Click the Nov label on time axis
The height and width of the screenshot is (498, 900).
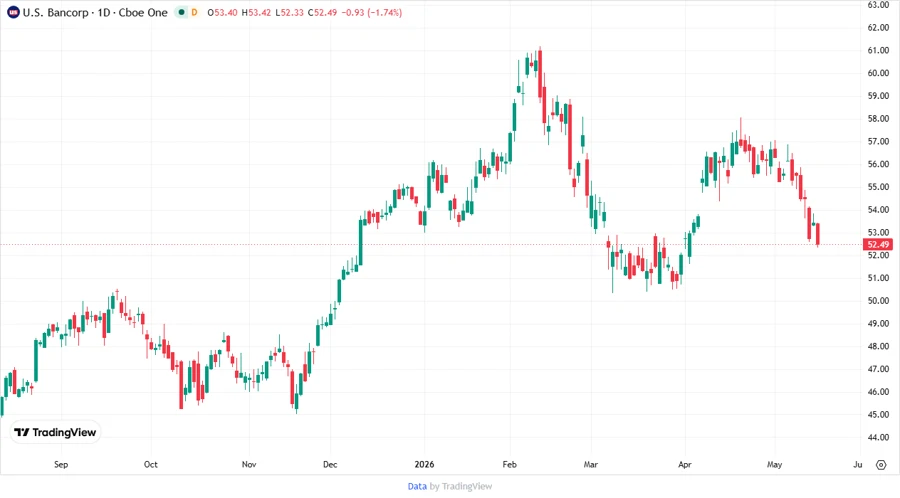[x=249, y=464]
